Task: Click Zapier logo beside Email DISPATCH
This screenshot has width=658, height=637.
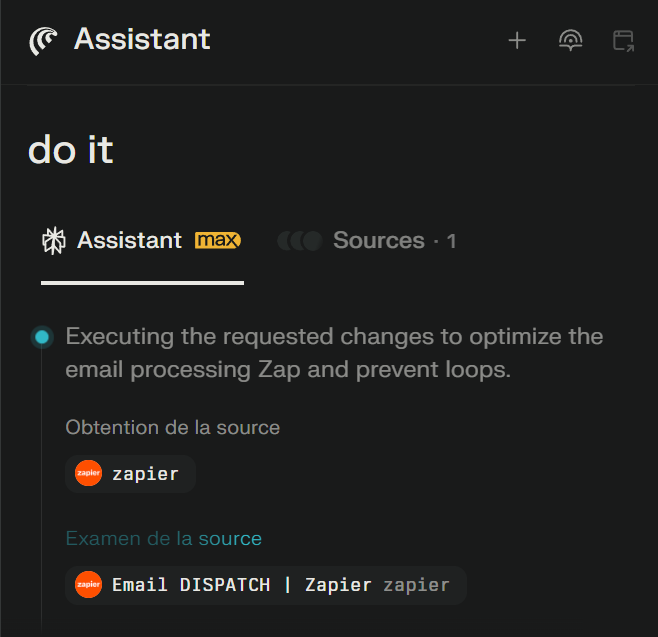Action: click(89, 585)
